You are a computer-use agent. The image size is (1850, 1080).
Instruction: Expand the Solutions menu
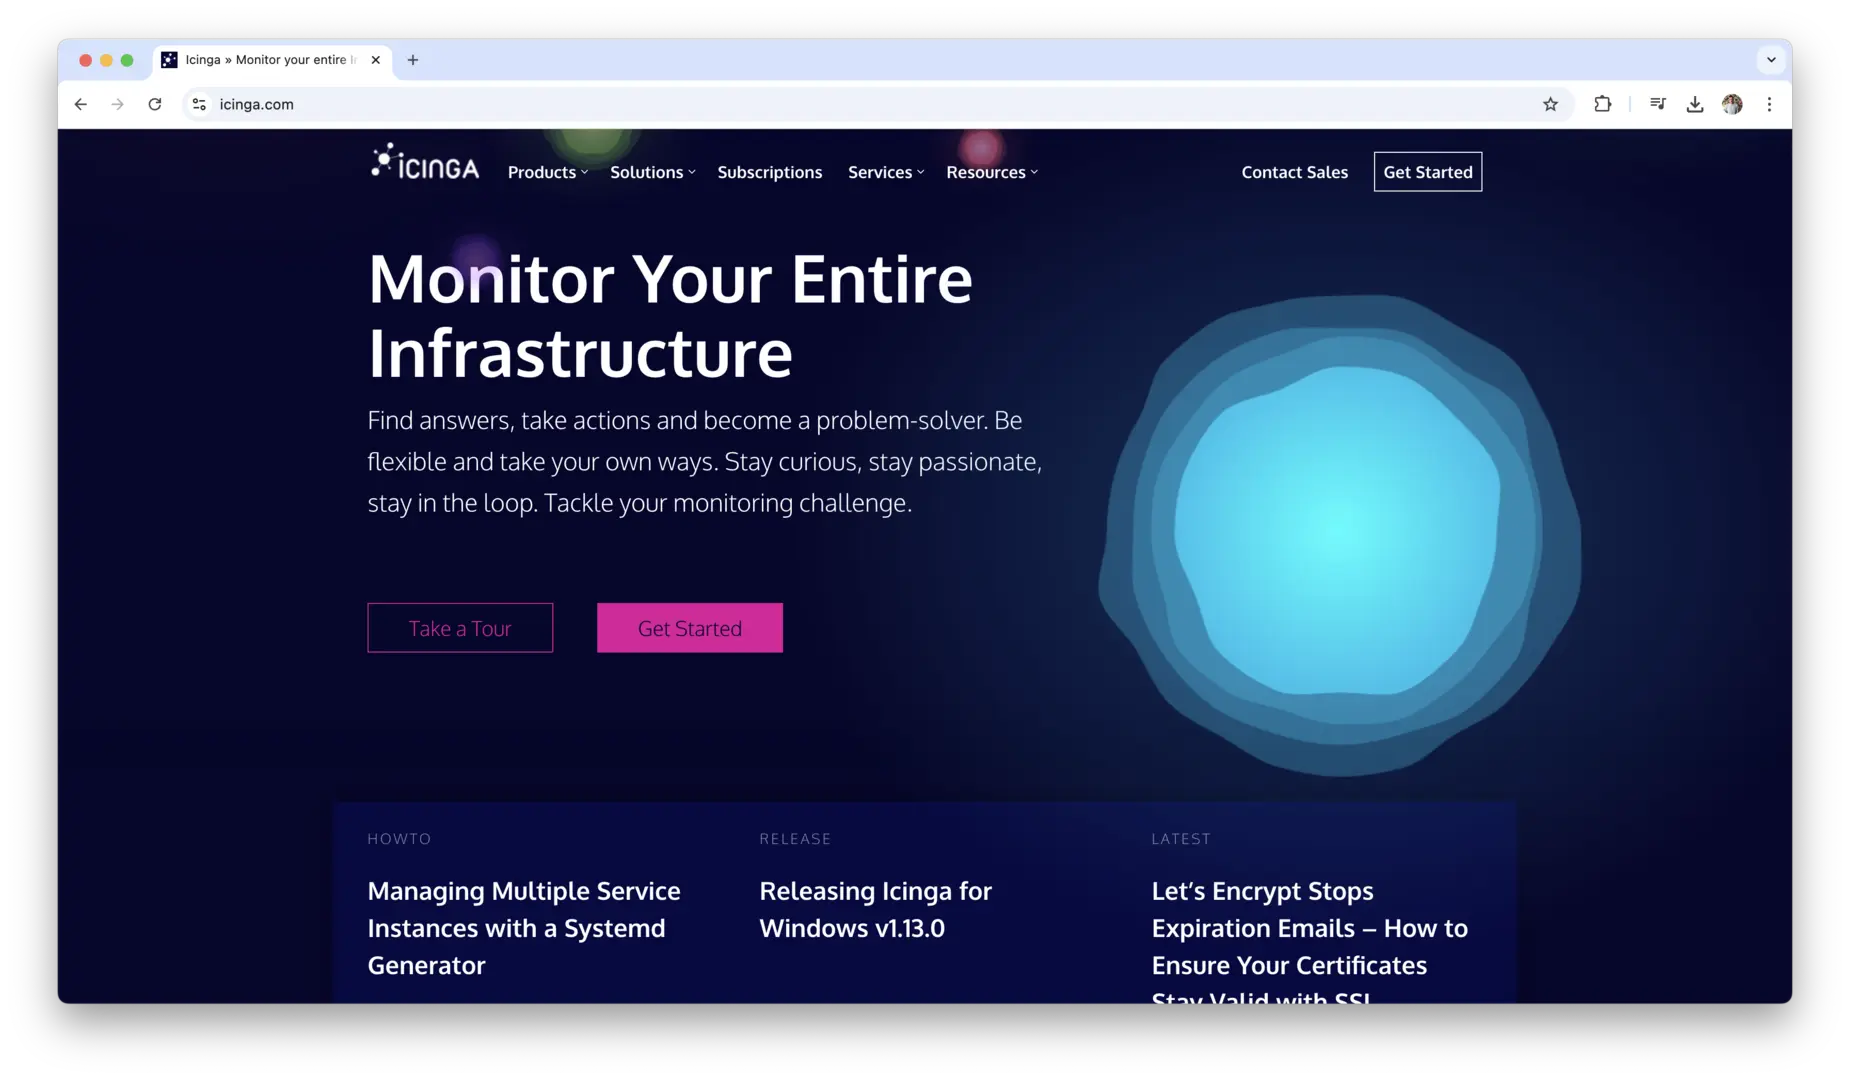(653, 172)
